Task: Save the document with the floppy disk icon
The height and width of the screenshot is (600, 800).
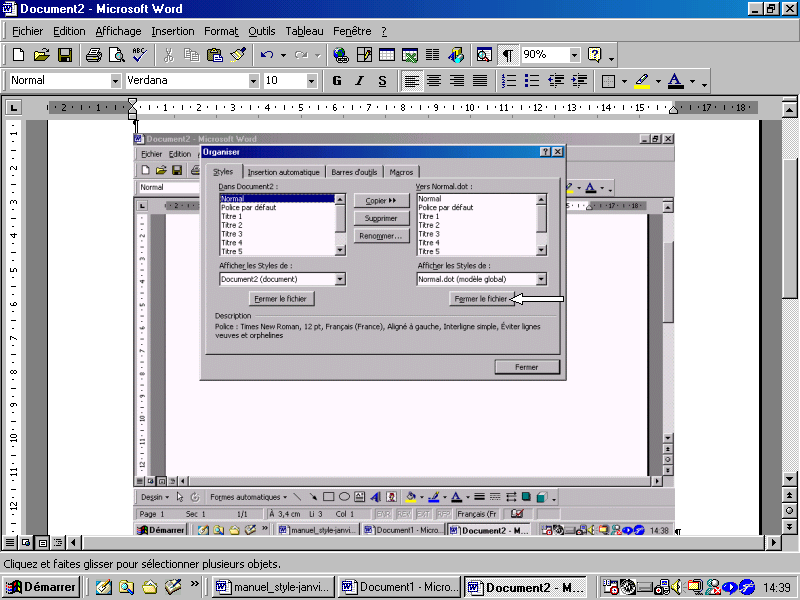Action: point(65,55)
